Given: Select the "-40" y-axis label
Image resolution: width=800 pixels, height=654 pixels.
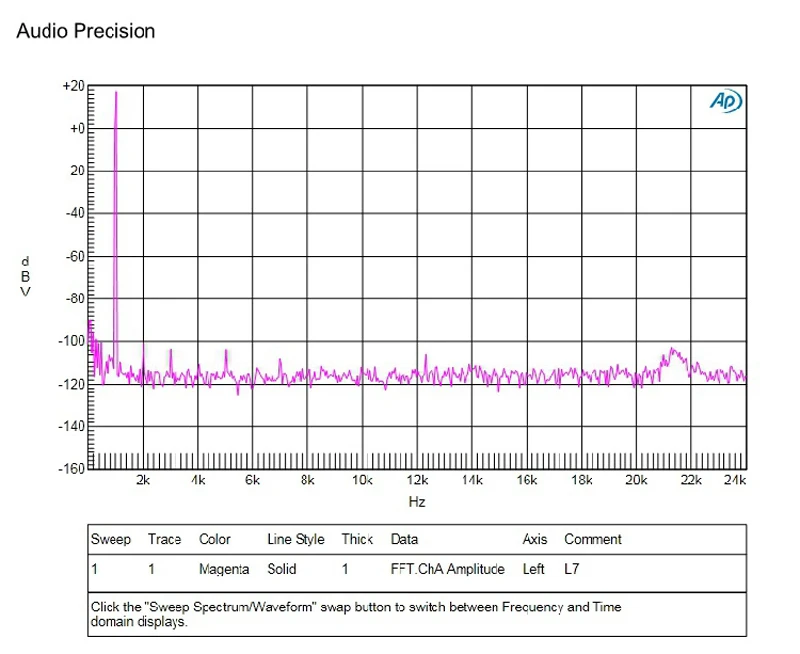Looking at the screenshot, I should click(75, 213).
